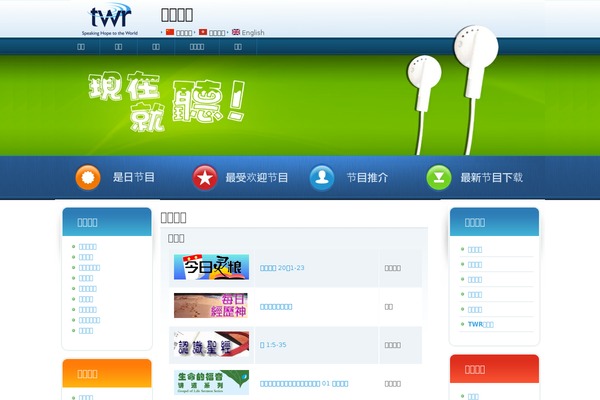The height and width of the screenshot is (400, 600).
Task: Open the episode link containing 01
Action: [304, 384]
